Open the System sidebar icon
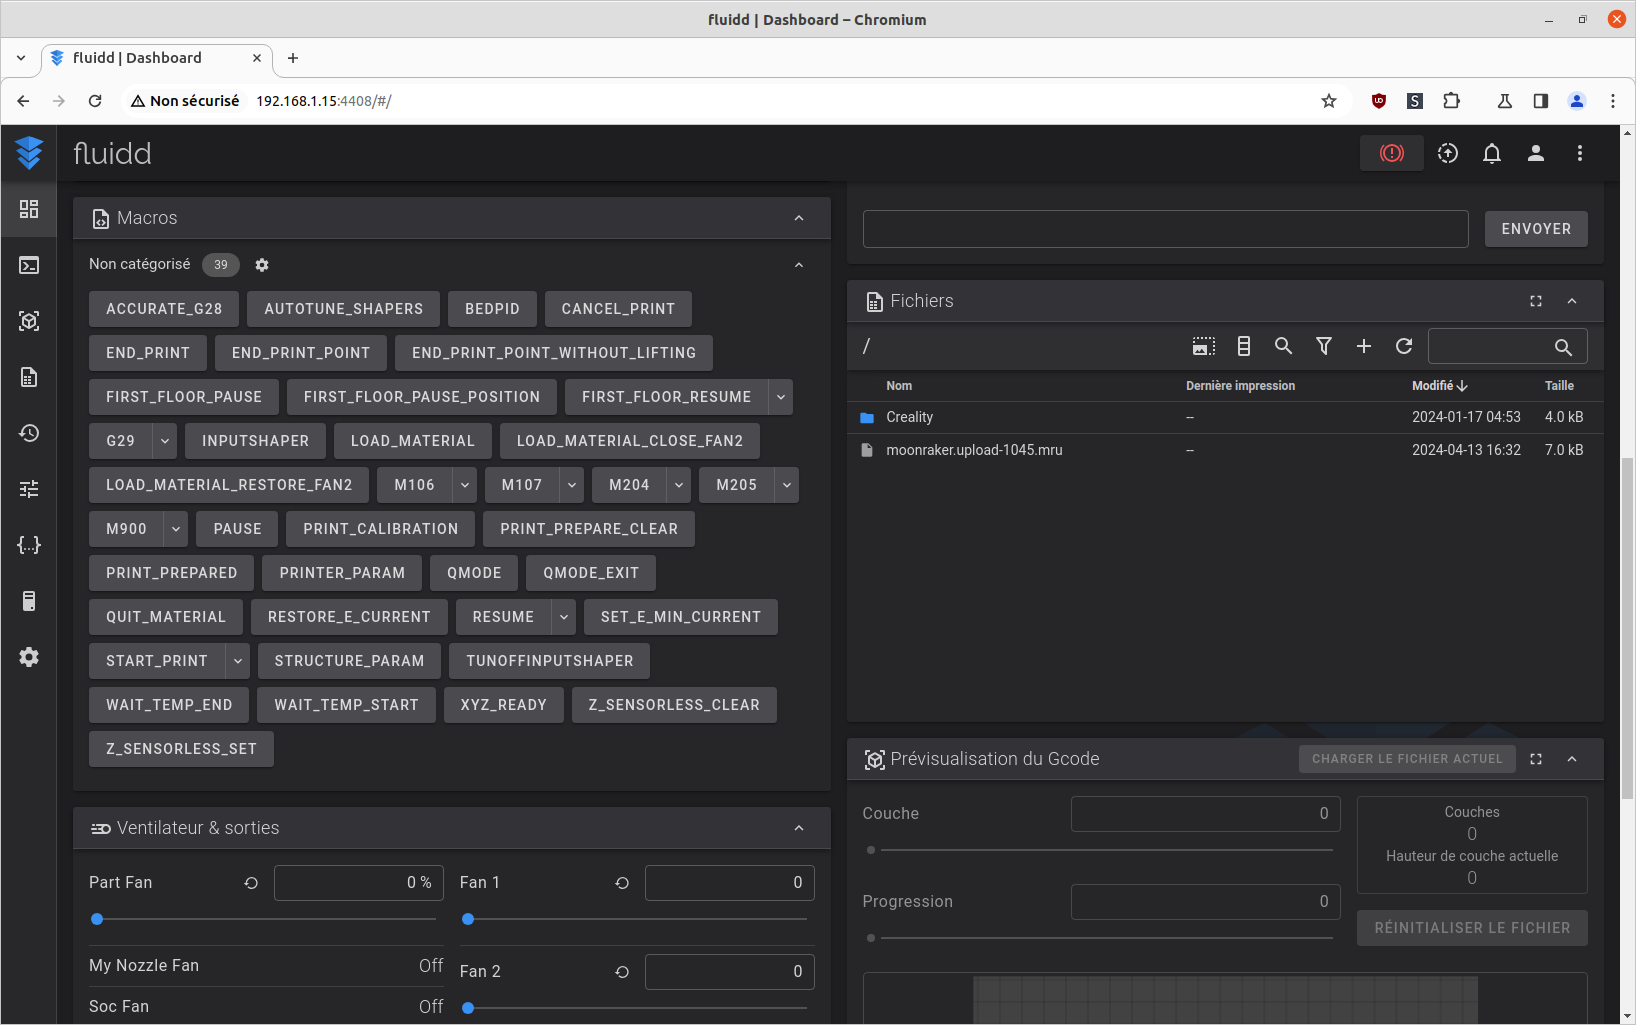 [x=29, y=601]
